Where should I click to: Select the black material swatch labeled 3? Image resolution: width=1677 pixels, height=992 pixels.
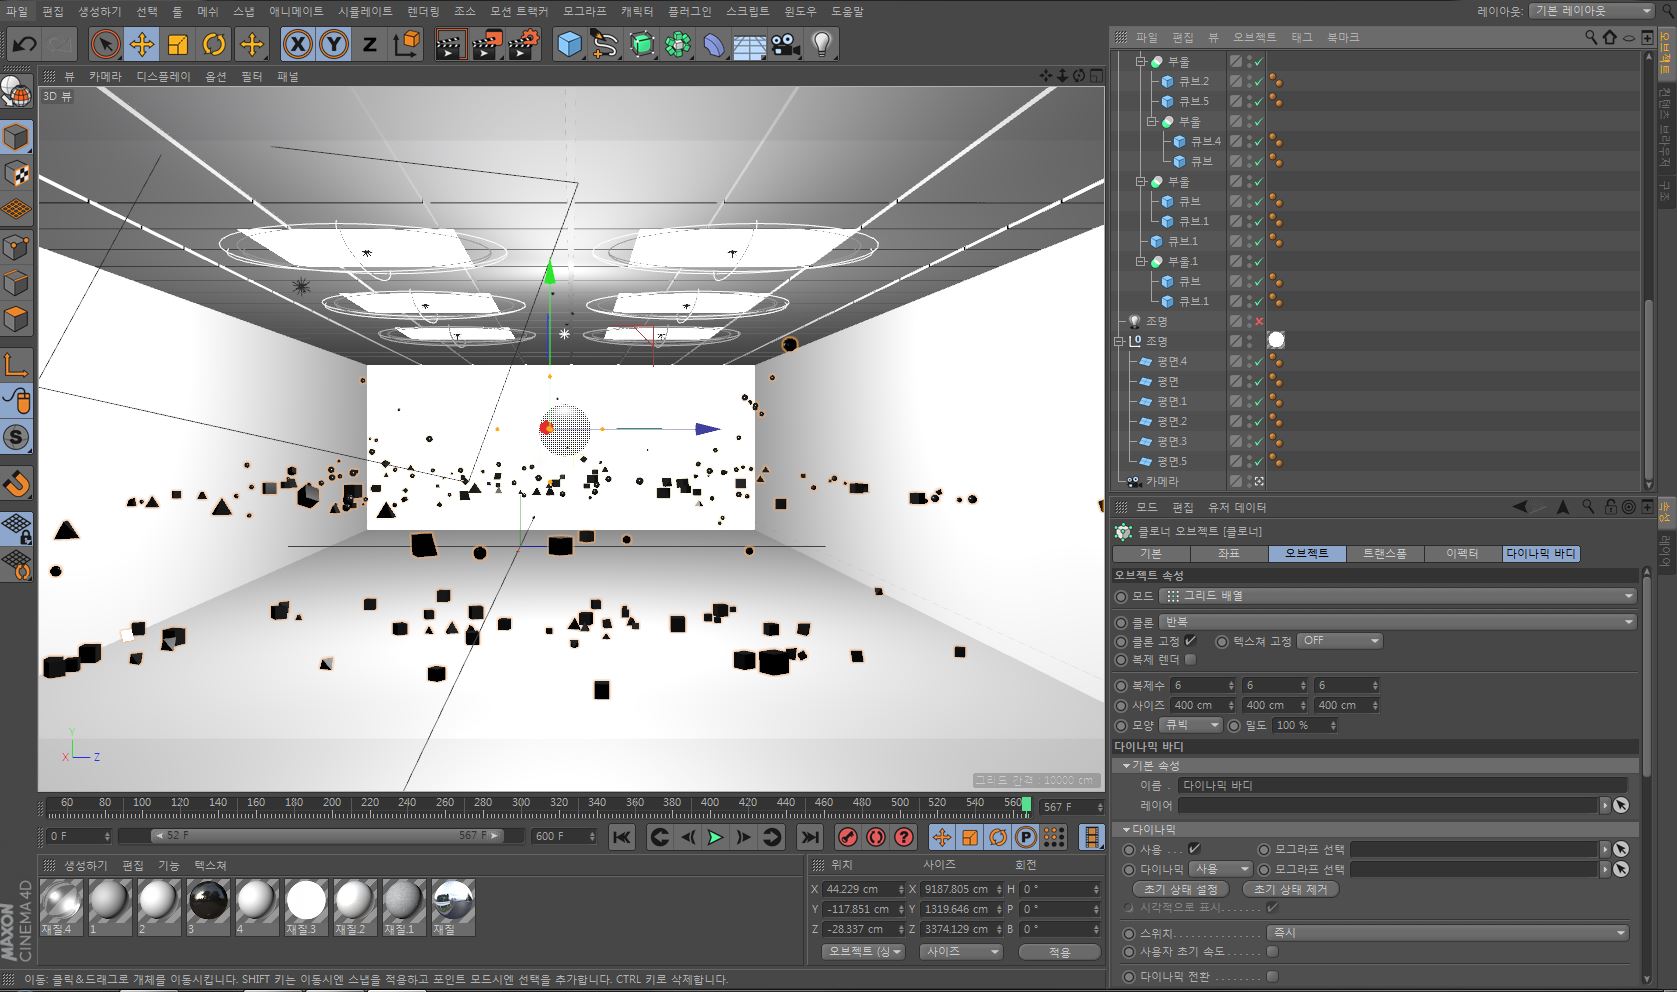pos(208,902)
